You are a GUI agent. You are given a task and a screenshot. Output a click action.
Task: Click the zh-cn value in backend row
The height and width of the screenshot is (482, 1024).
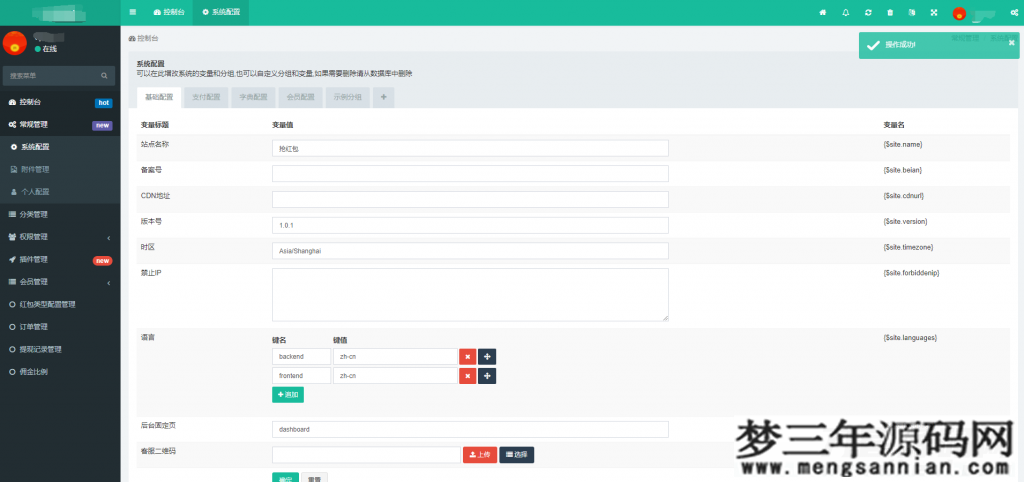tap(395, 357)
